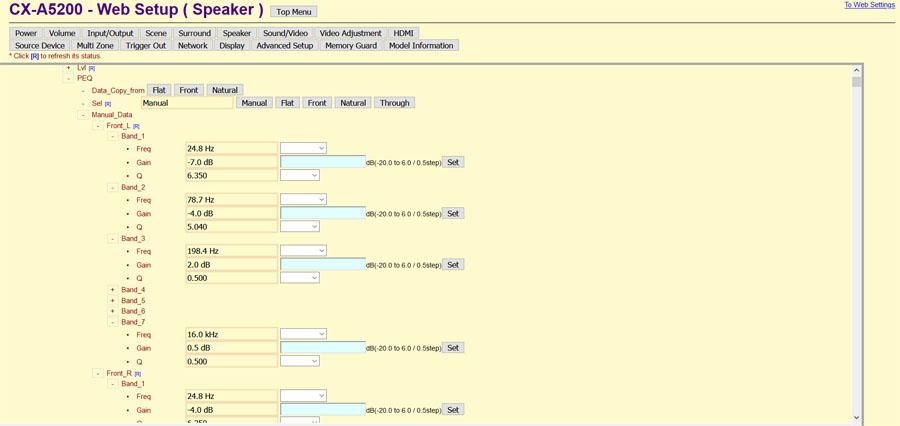Click the [R] refresh icon beside Front_L
The height and width of the screenshot is (426, 900).
tap(137, 126)
